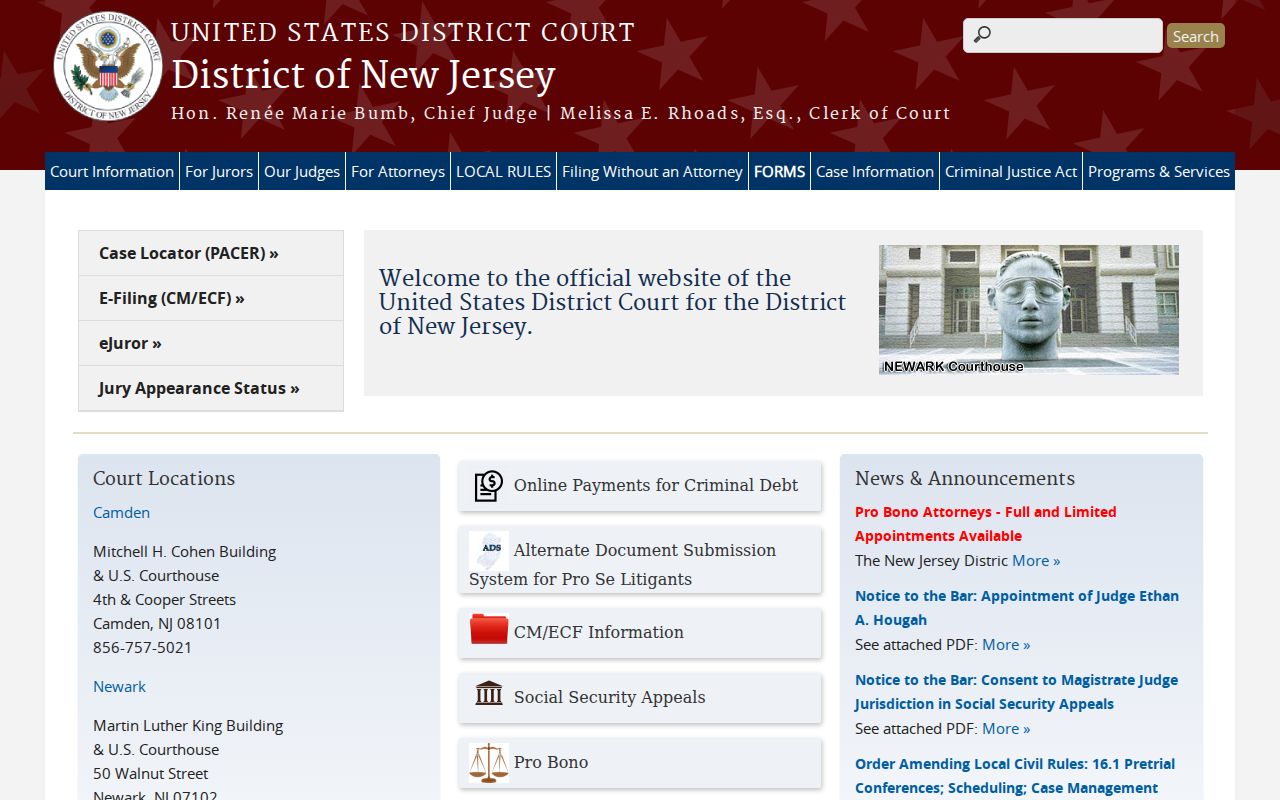Screen dimensions: 1280x800
Task: Open Online Payments for Criminal Debt
Action: point(640,486)
